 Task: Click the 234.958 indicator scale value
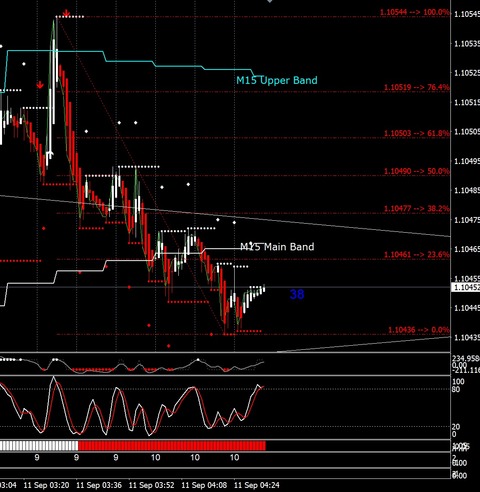(x=466, y=358)
